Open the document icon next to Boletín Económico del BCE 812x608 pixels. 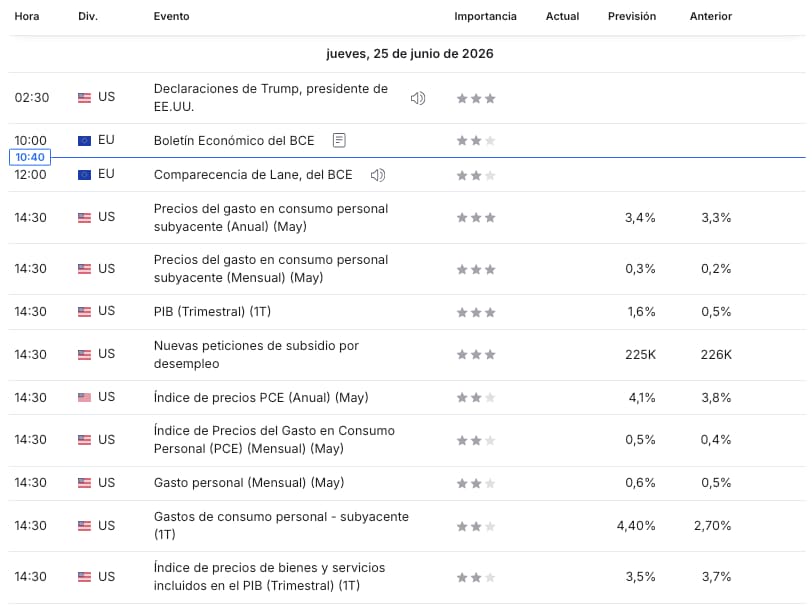339,140
